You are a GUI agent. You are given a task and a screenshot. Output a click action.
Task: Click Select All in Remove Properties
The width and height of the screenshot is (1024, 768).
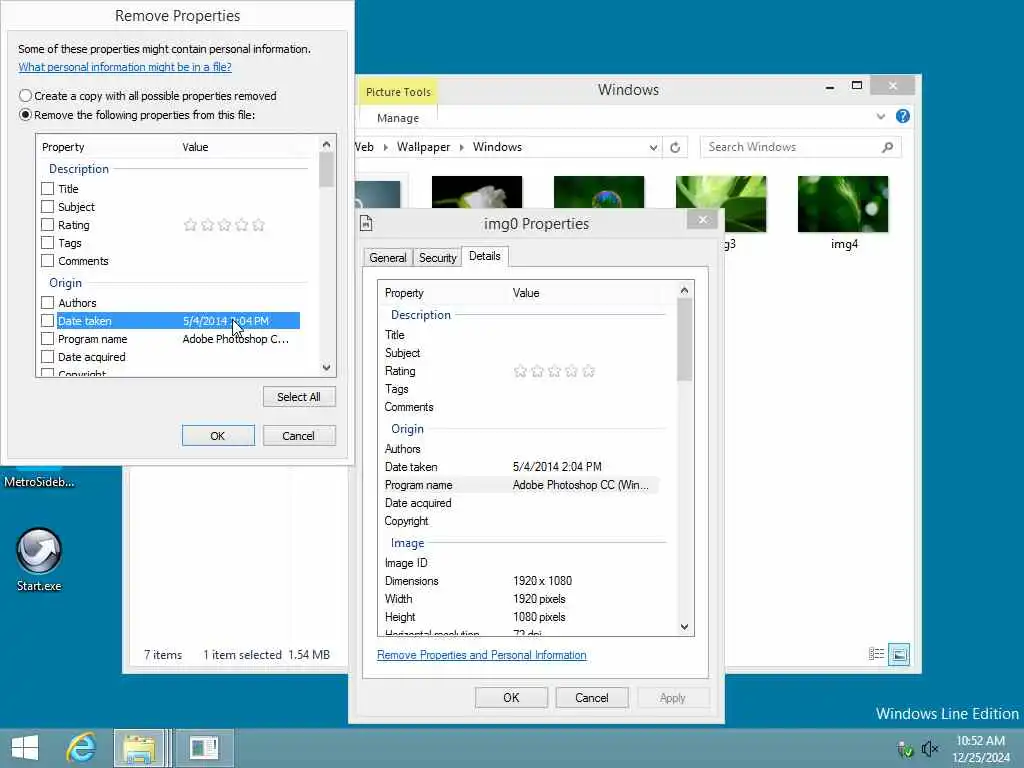point(299,397)
